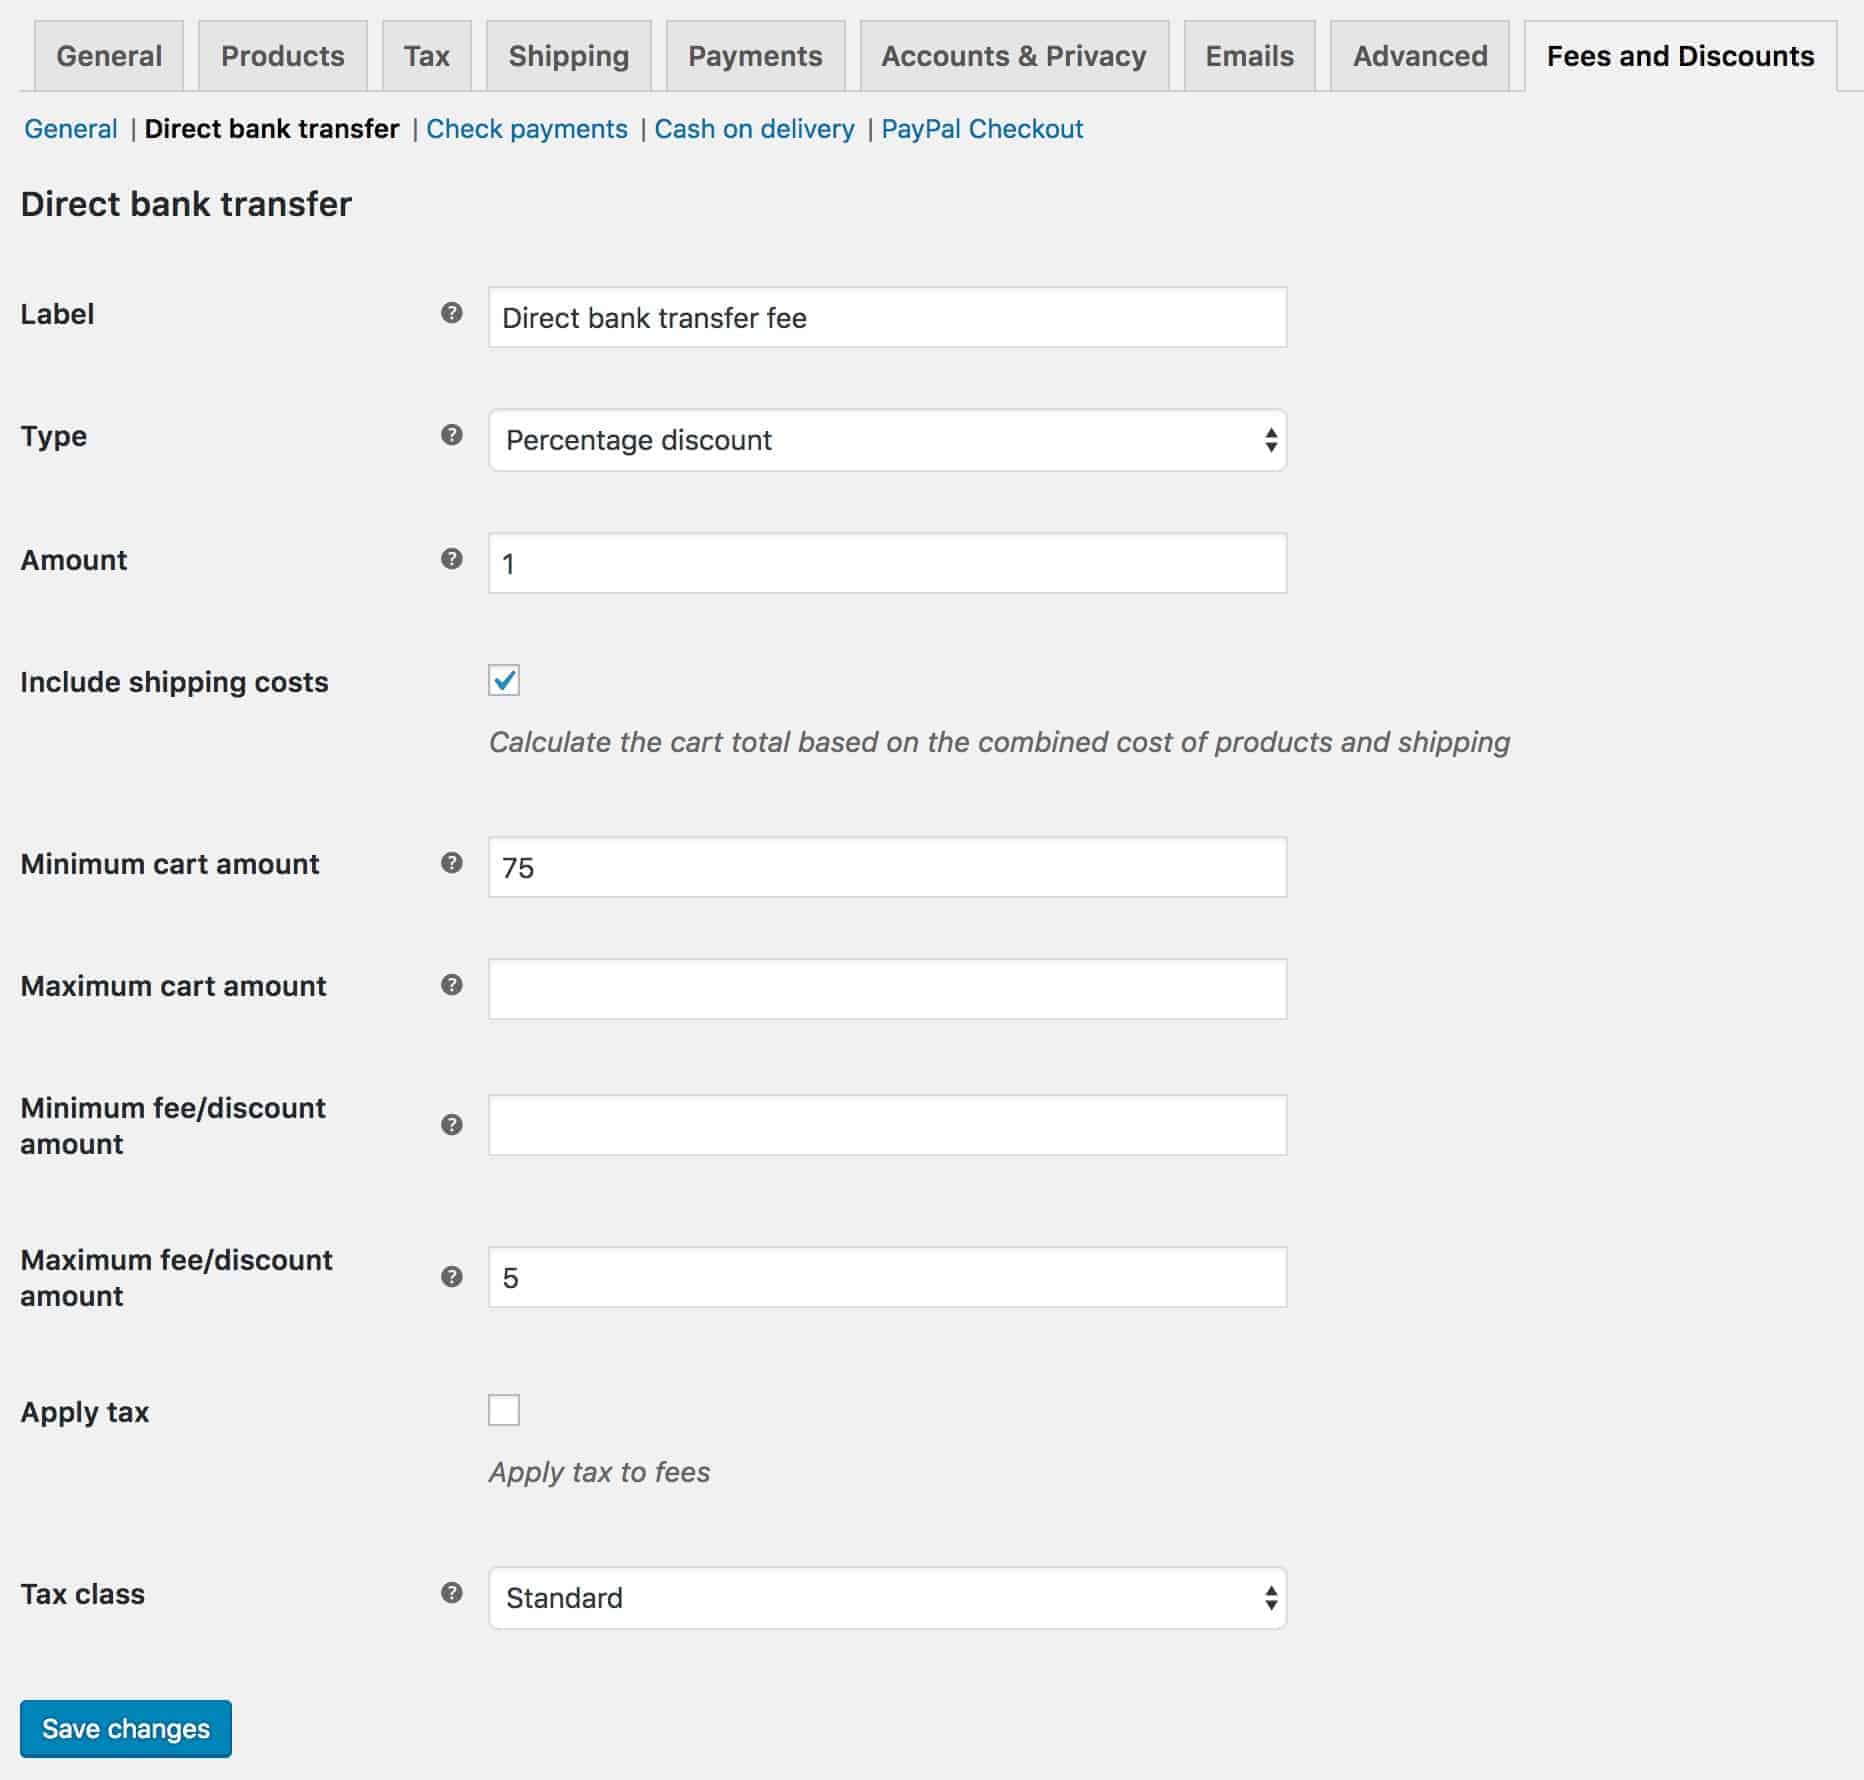
Task: Click the help icon beside Label
Action: coord(453,313)
